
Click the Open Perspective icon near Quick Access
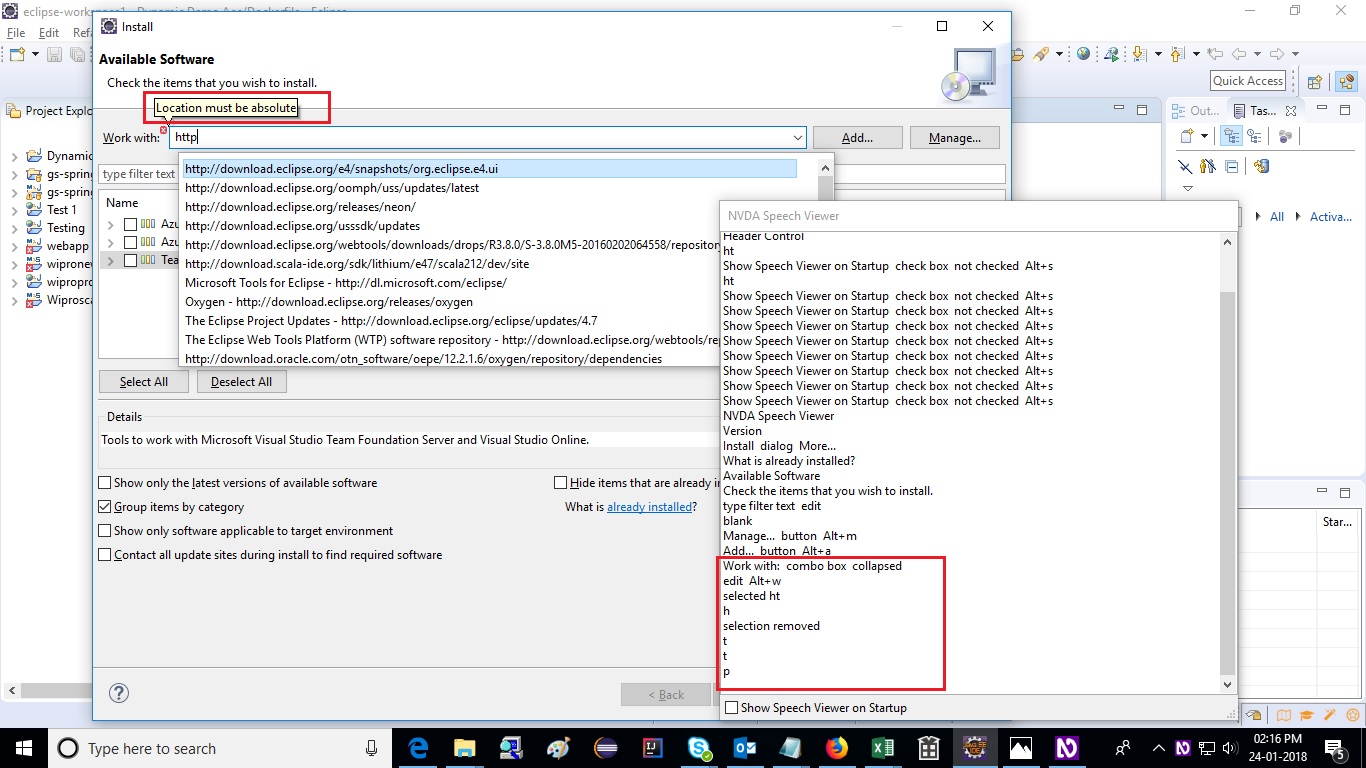coord(1313,81)
